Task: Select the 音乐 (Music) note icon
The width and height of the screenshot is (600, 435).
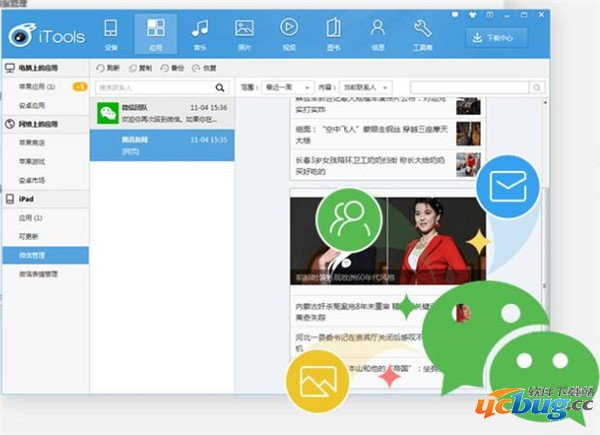Action: click(x=199, y=32)
